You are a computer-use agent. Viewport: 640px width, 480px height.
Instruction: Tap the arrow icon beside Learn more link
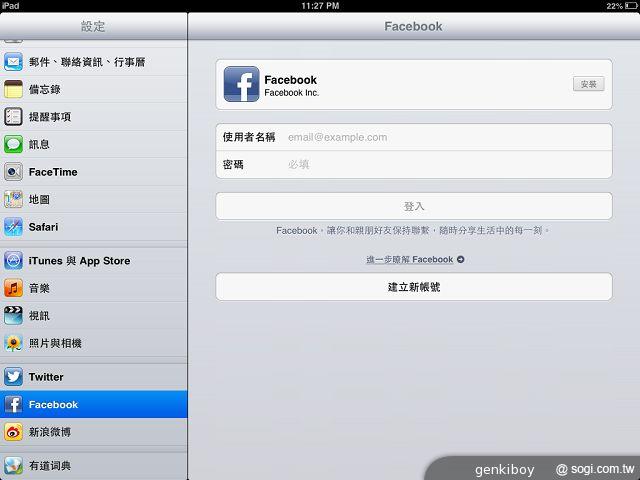(x=460, y=259)
